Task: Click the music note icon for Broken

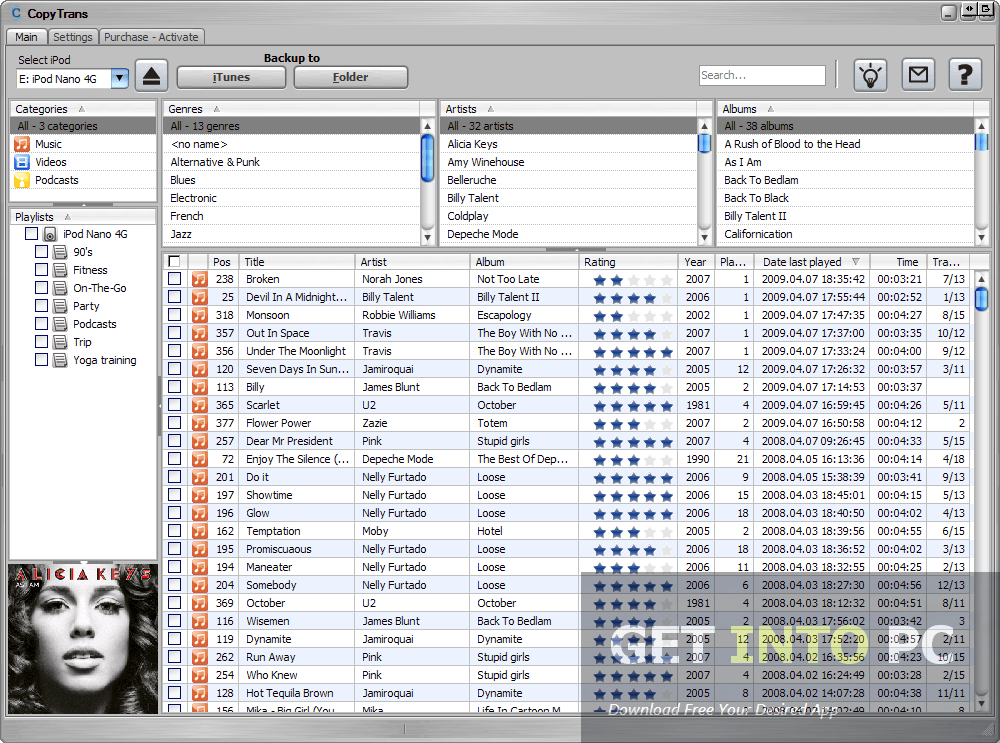Action: tap(200, 279)
